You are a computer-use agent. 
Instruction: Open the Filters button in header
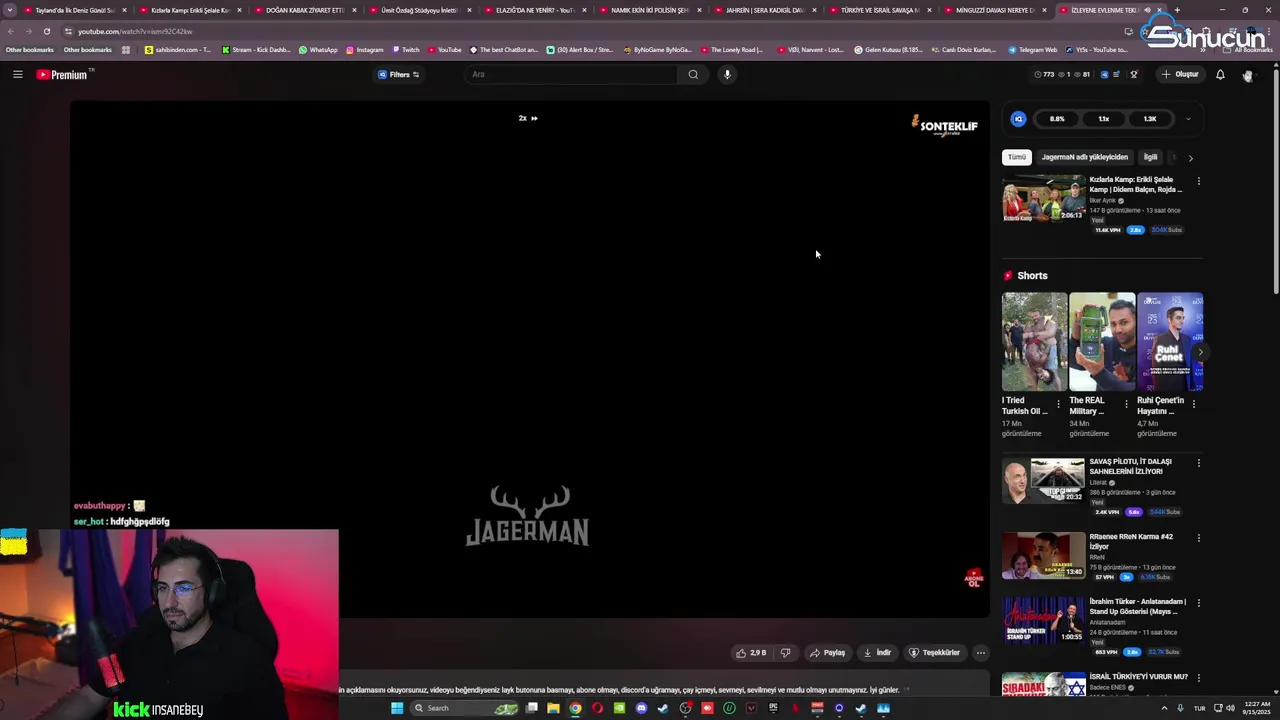[x=398, y=74]
